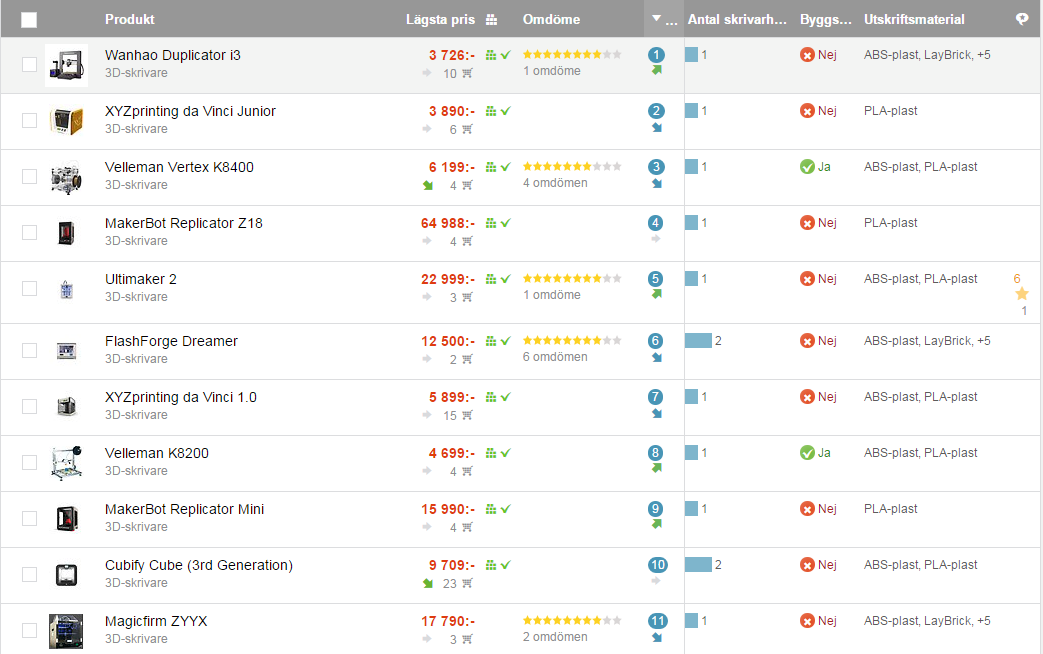
Task: Sort by the Lägsta pris column header
Action: tap(440, 19)
